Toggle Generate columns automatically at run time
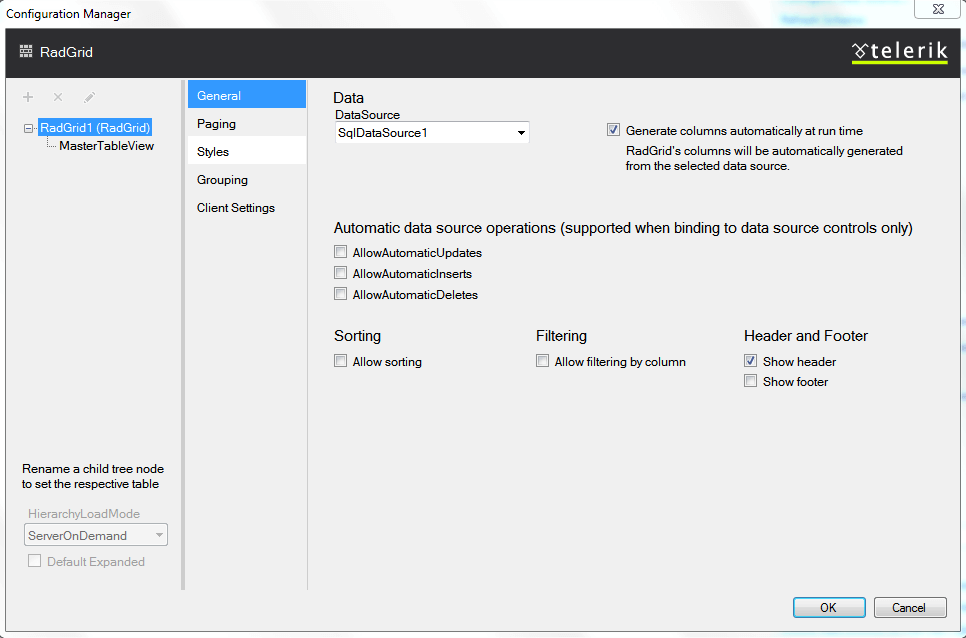The width and height of the screenshot is (966, 638). click(613, 130)
